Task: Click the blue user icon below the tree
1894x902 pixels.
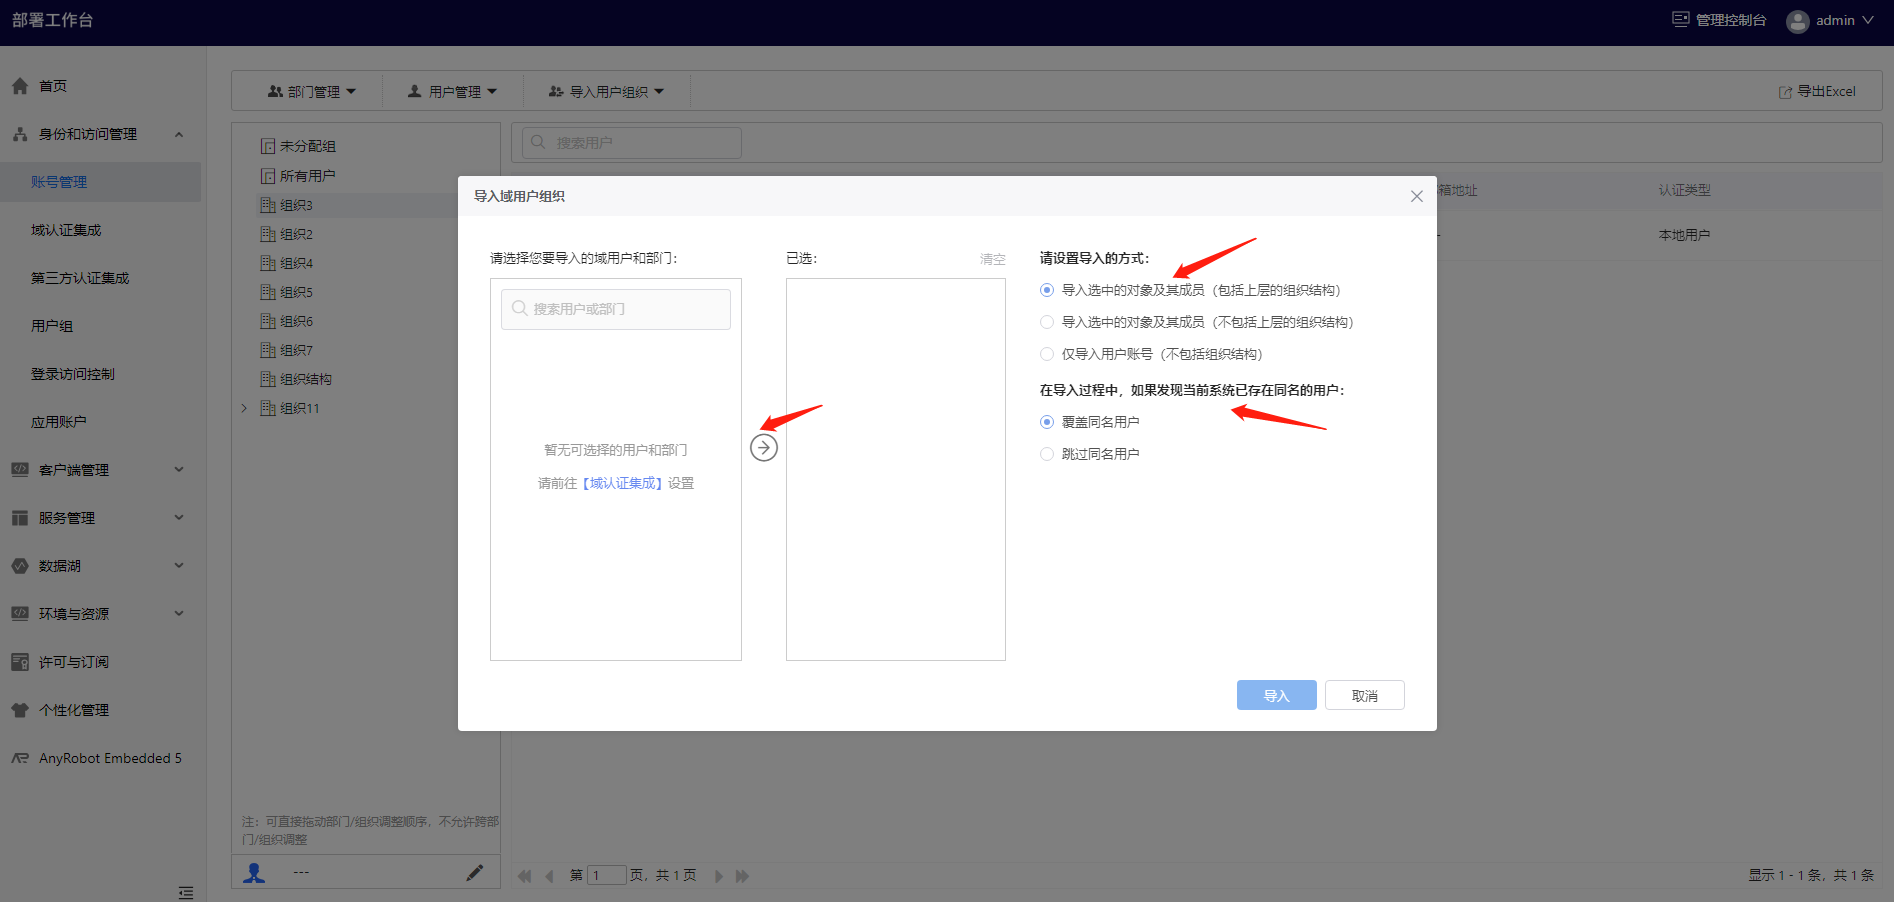Action: point(255,873)
